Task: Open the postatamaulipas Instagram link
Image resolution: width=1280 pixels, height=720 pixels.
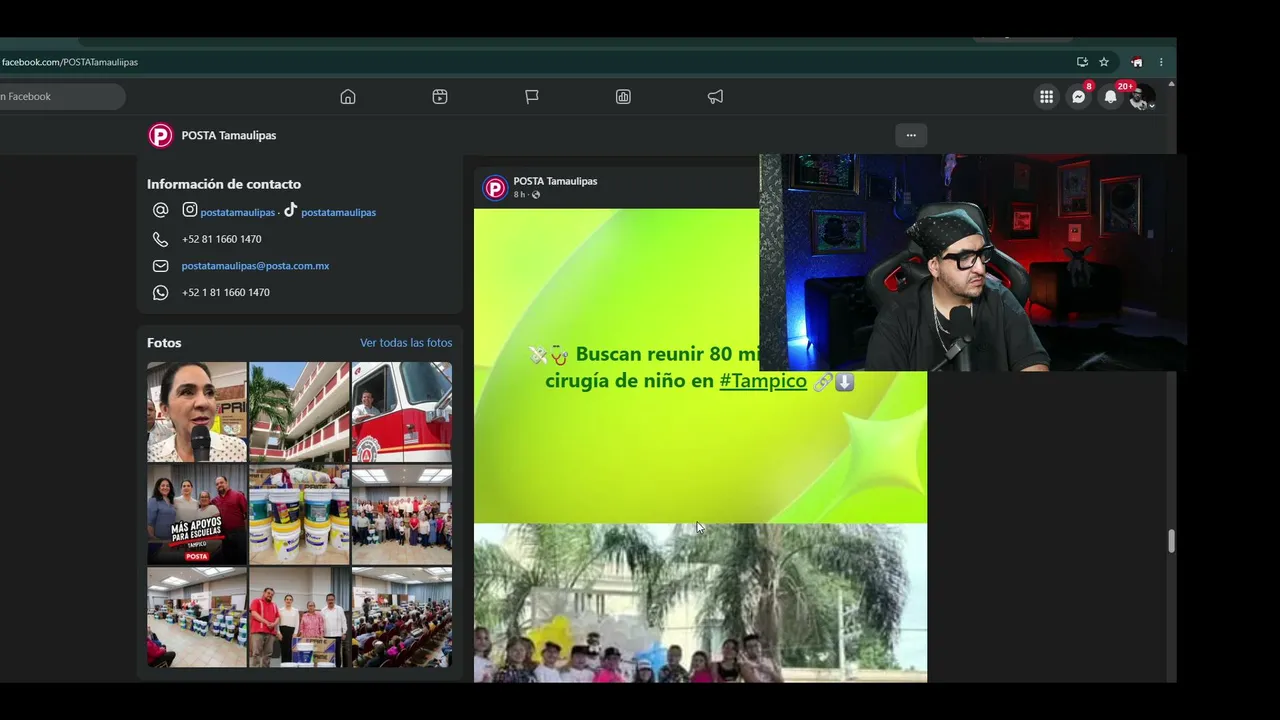Action: coord(238,213)
